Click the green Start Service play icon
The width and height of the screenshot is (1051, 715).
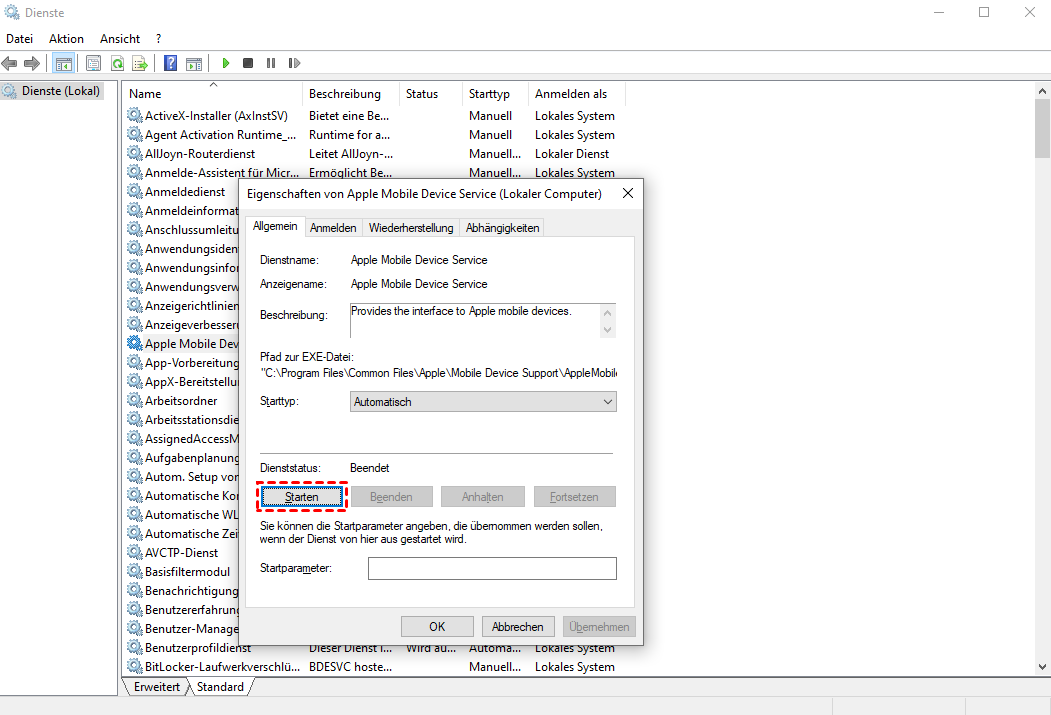[226, 63]
